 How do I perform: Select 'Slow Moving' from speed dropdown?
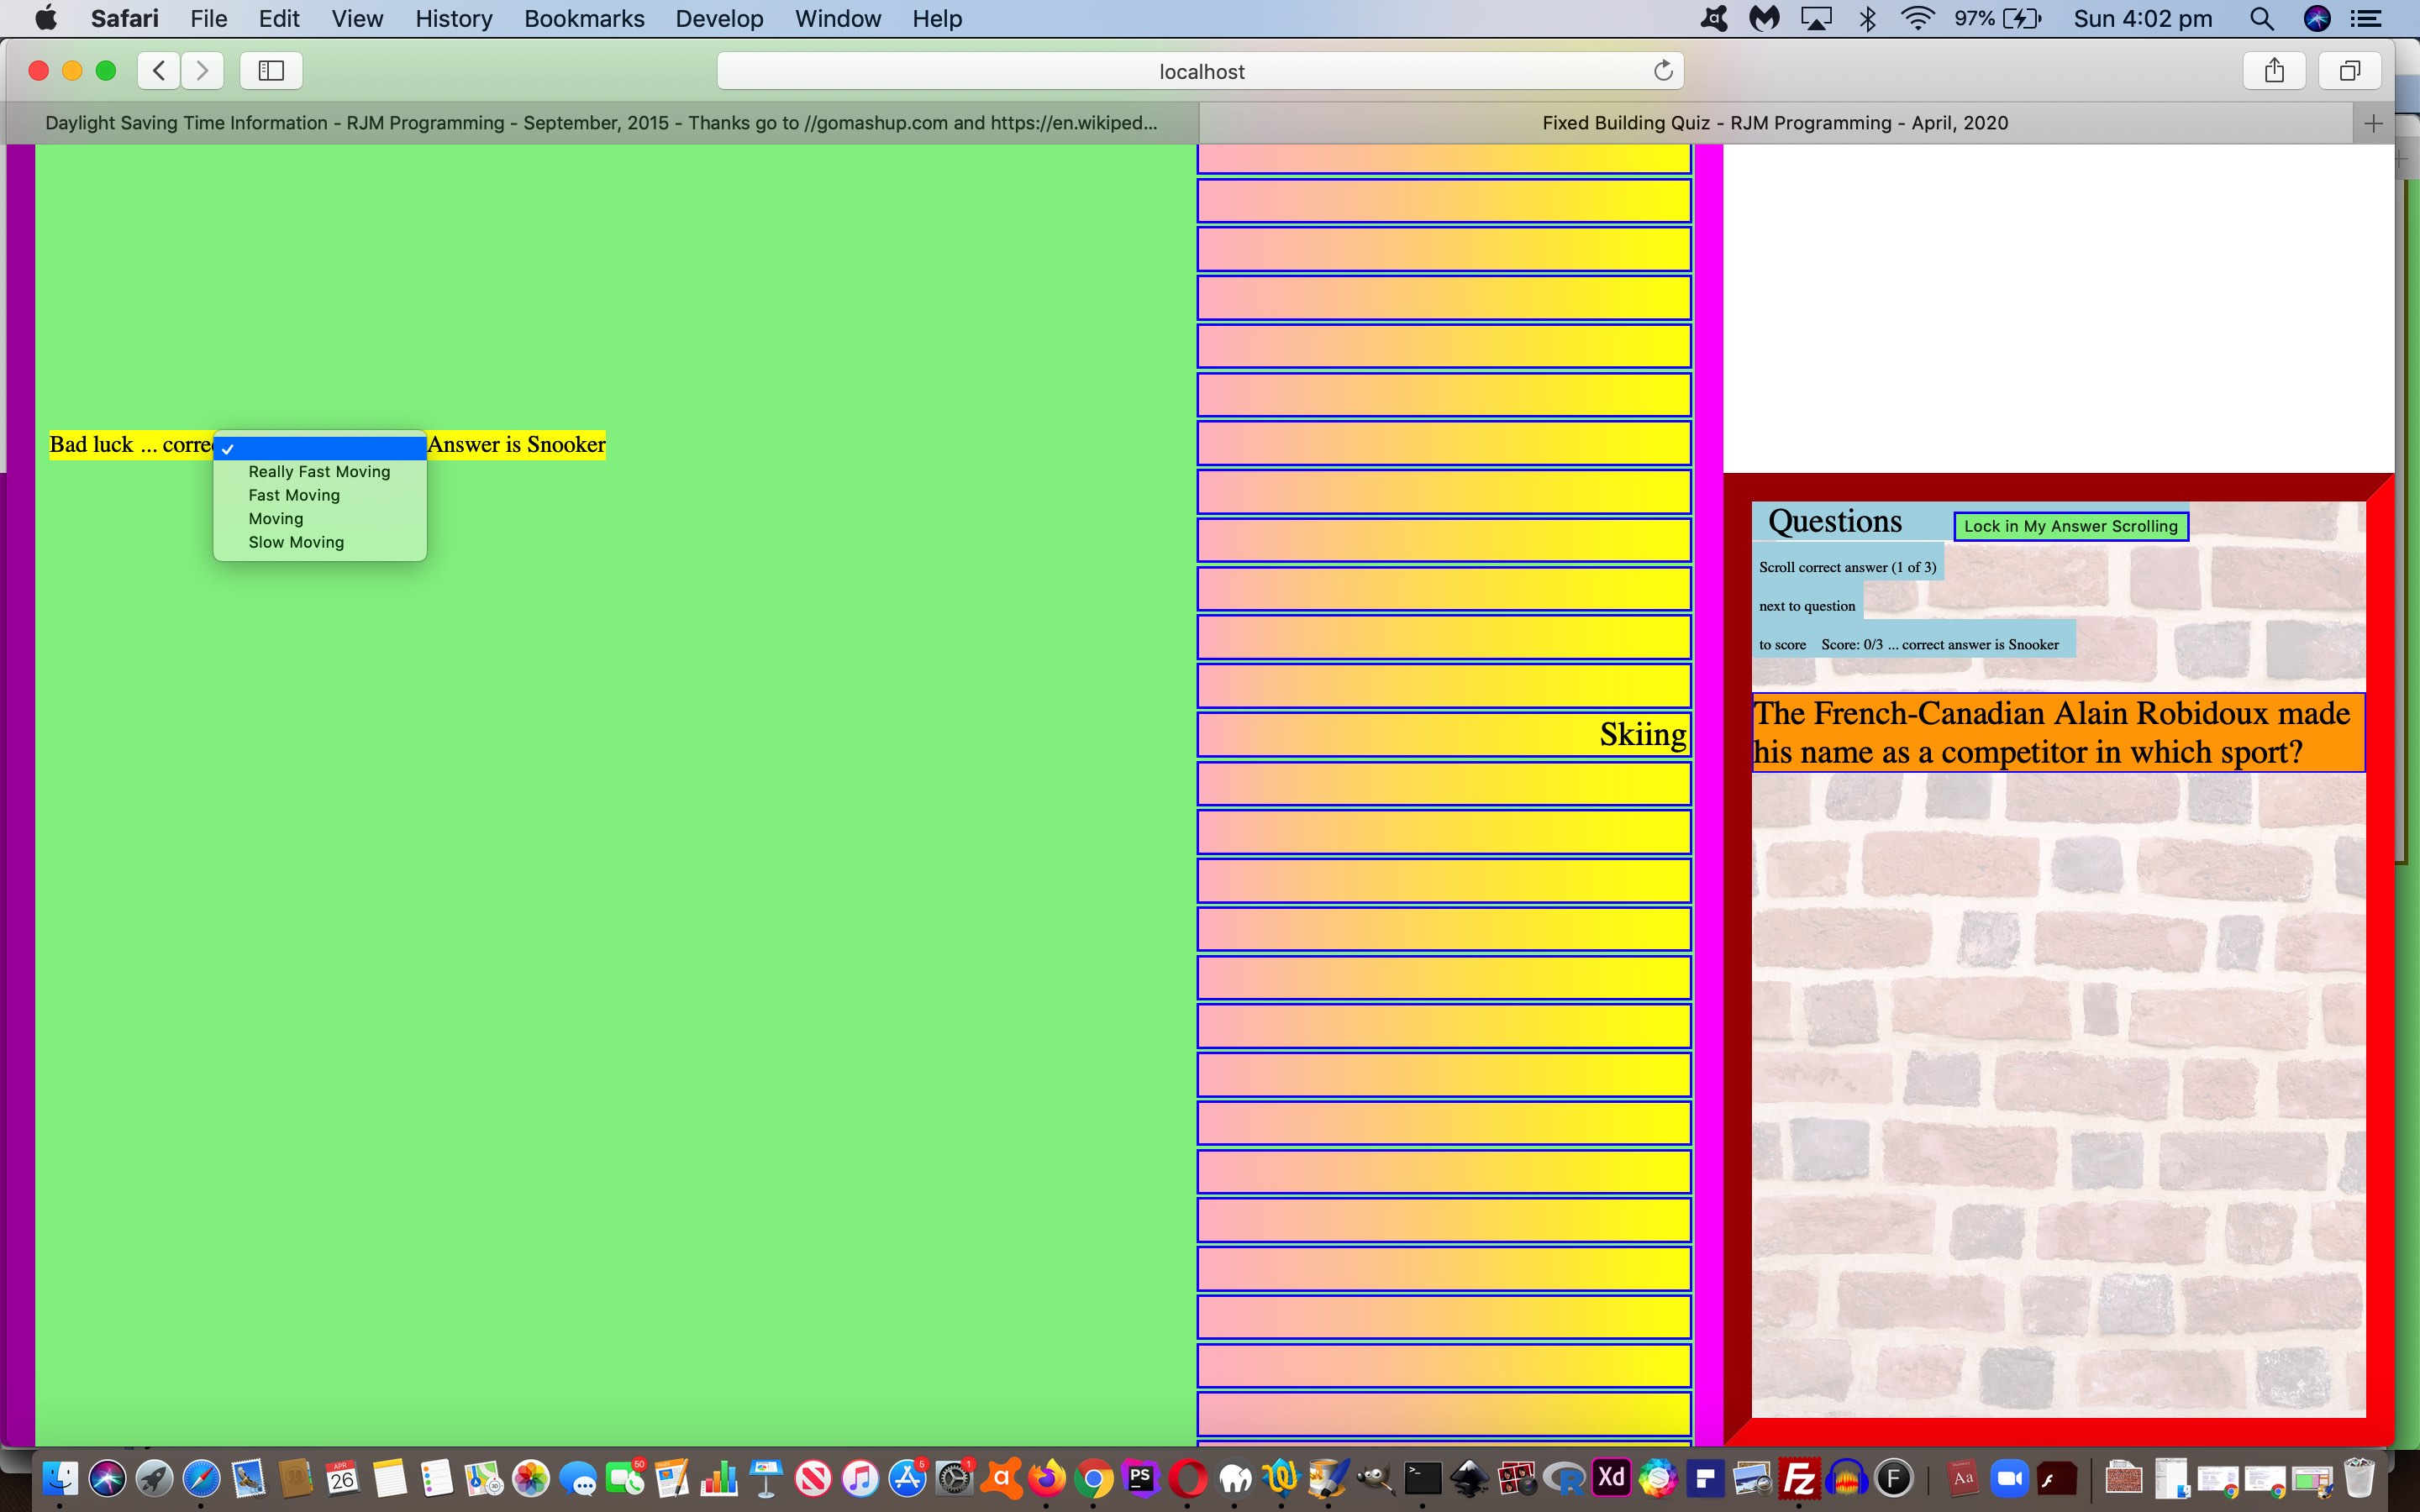296,540
